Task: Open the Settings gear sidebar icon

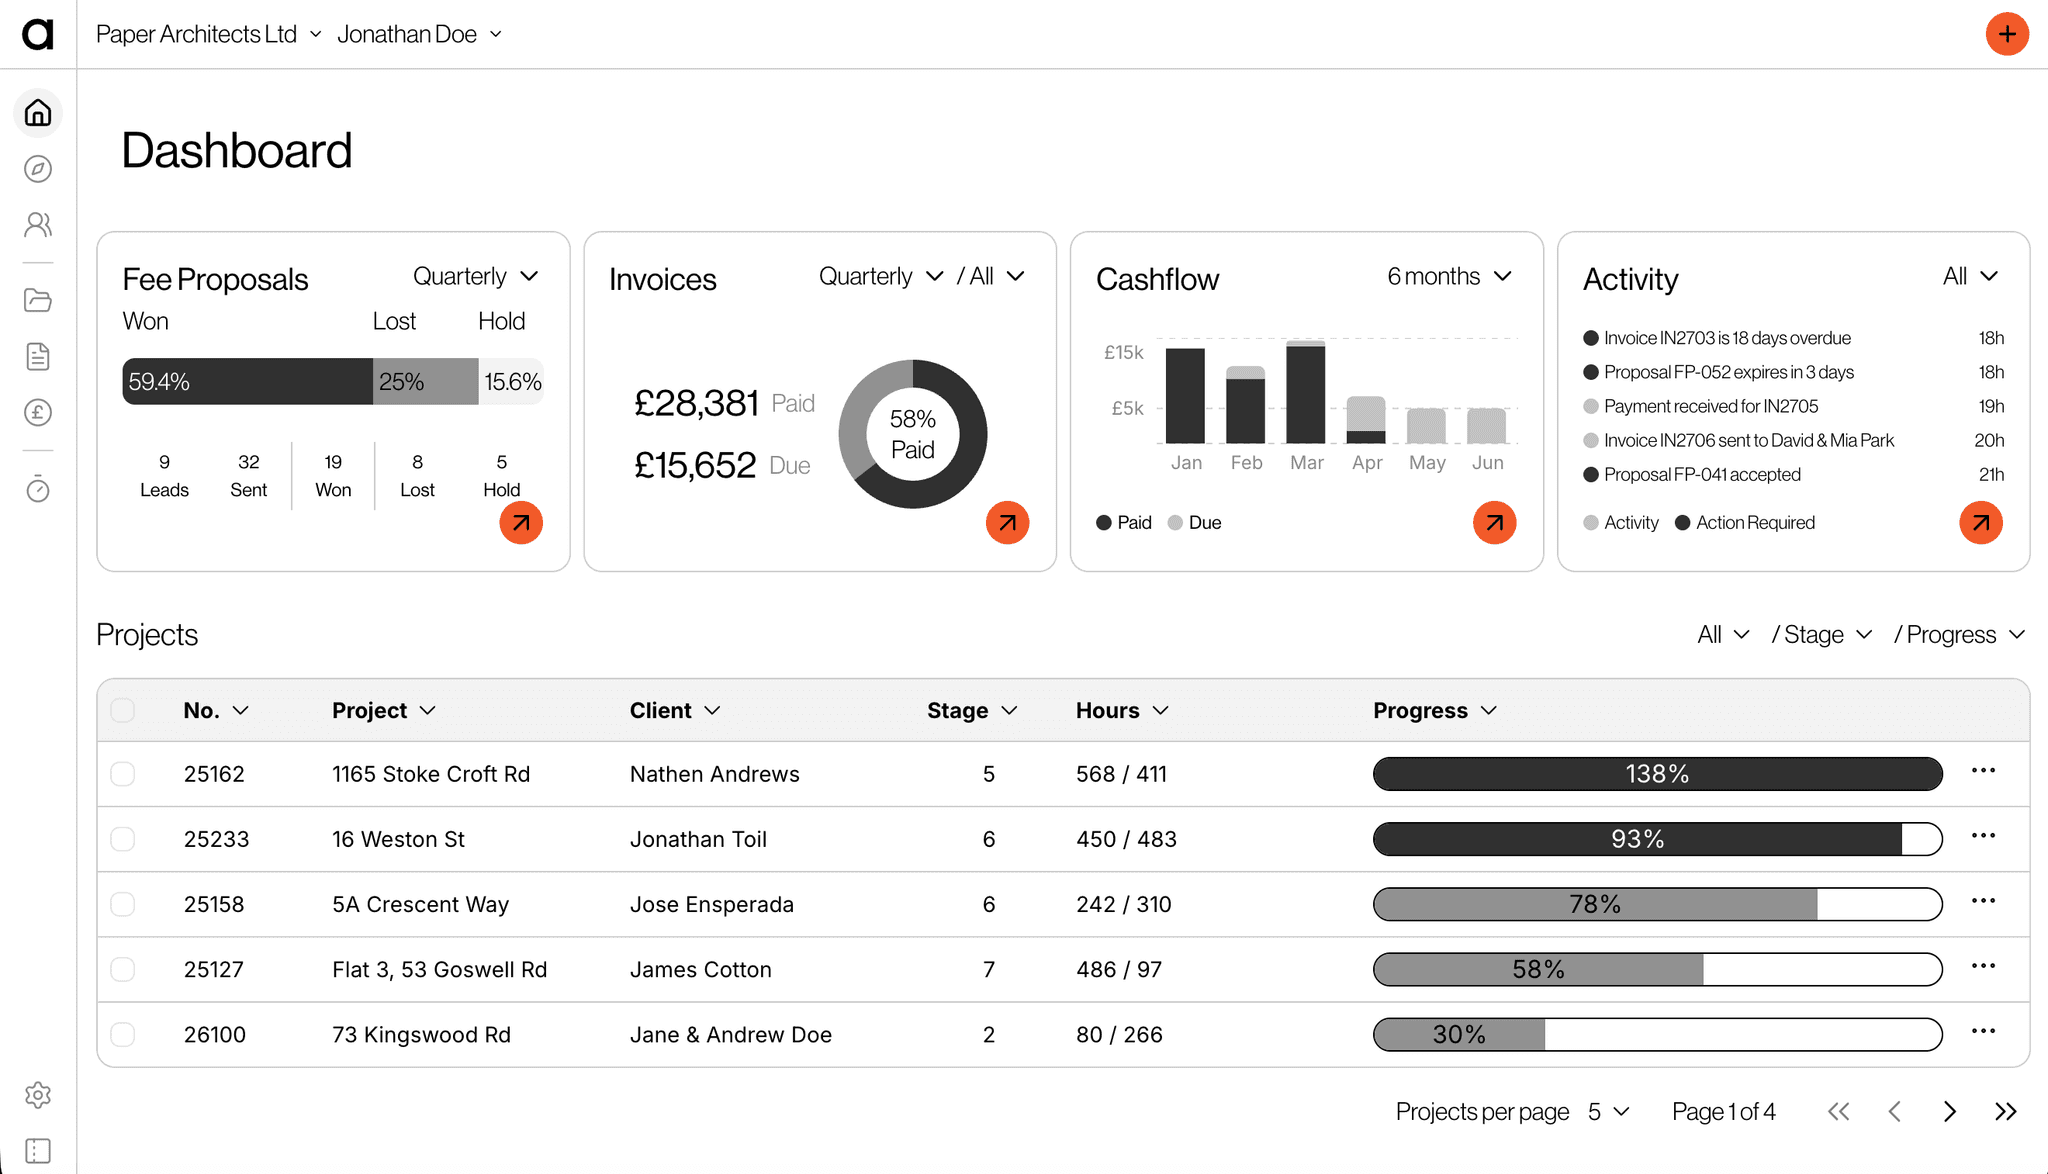Action: coord(38,1095)
